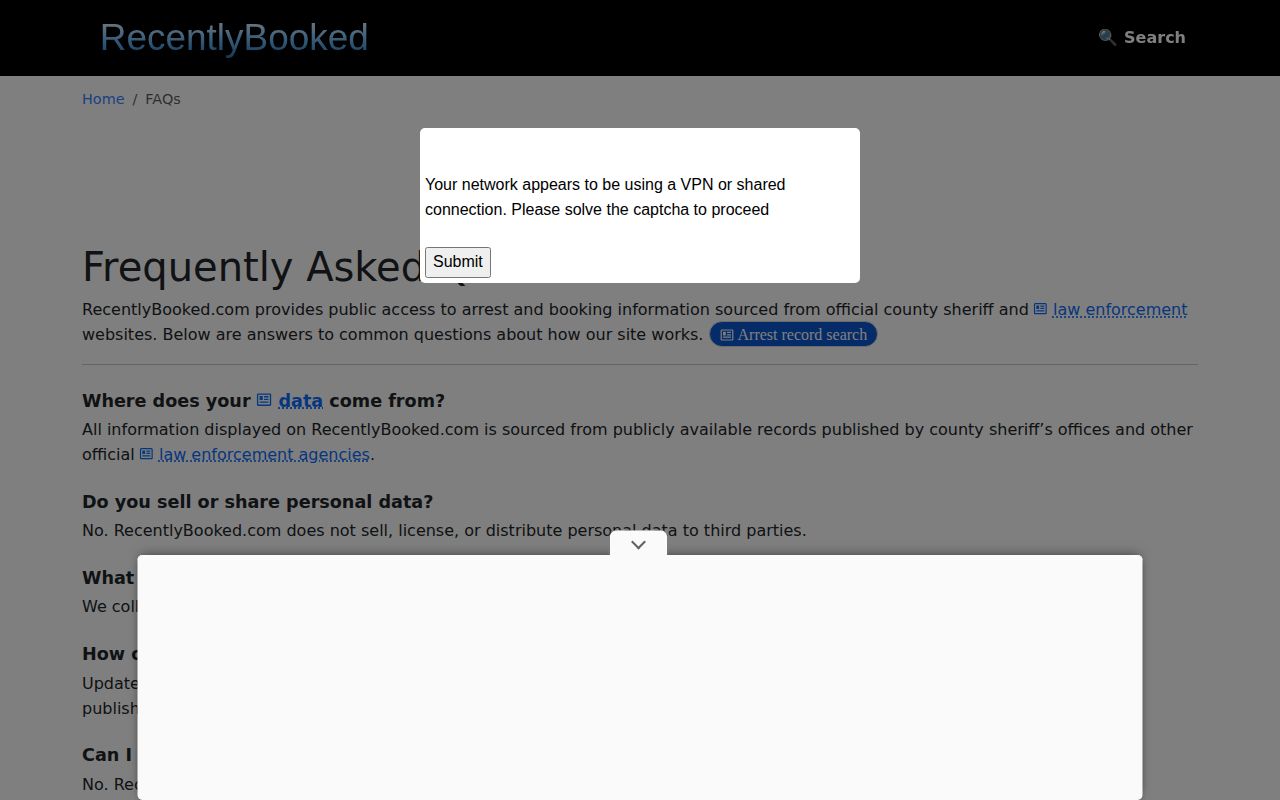Click the 'Do you sell or share personal data?' question

(258, 501)
